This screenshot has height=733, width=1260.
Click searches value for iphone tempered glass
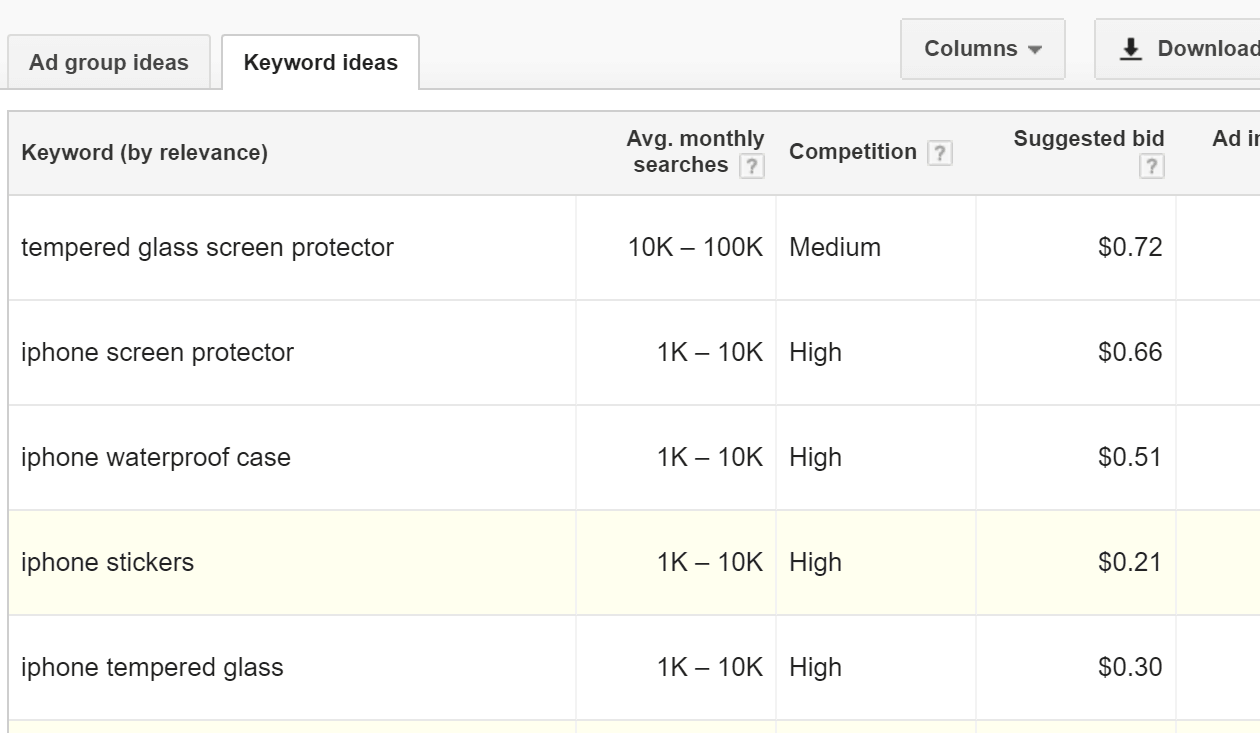[x=710, y=667]
